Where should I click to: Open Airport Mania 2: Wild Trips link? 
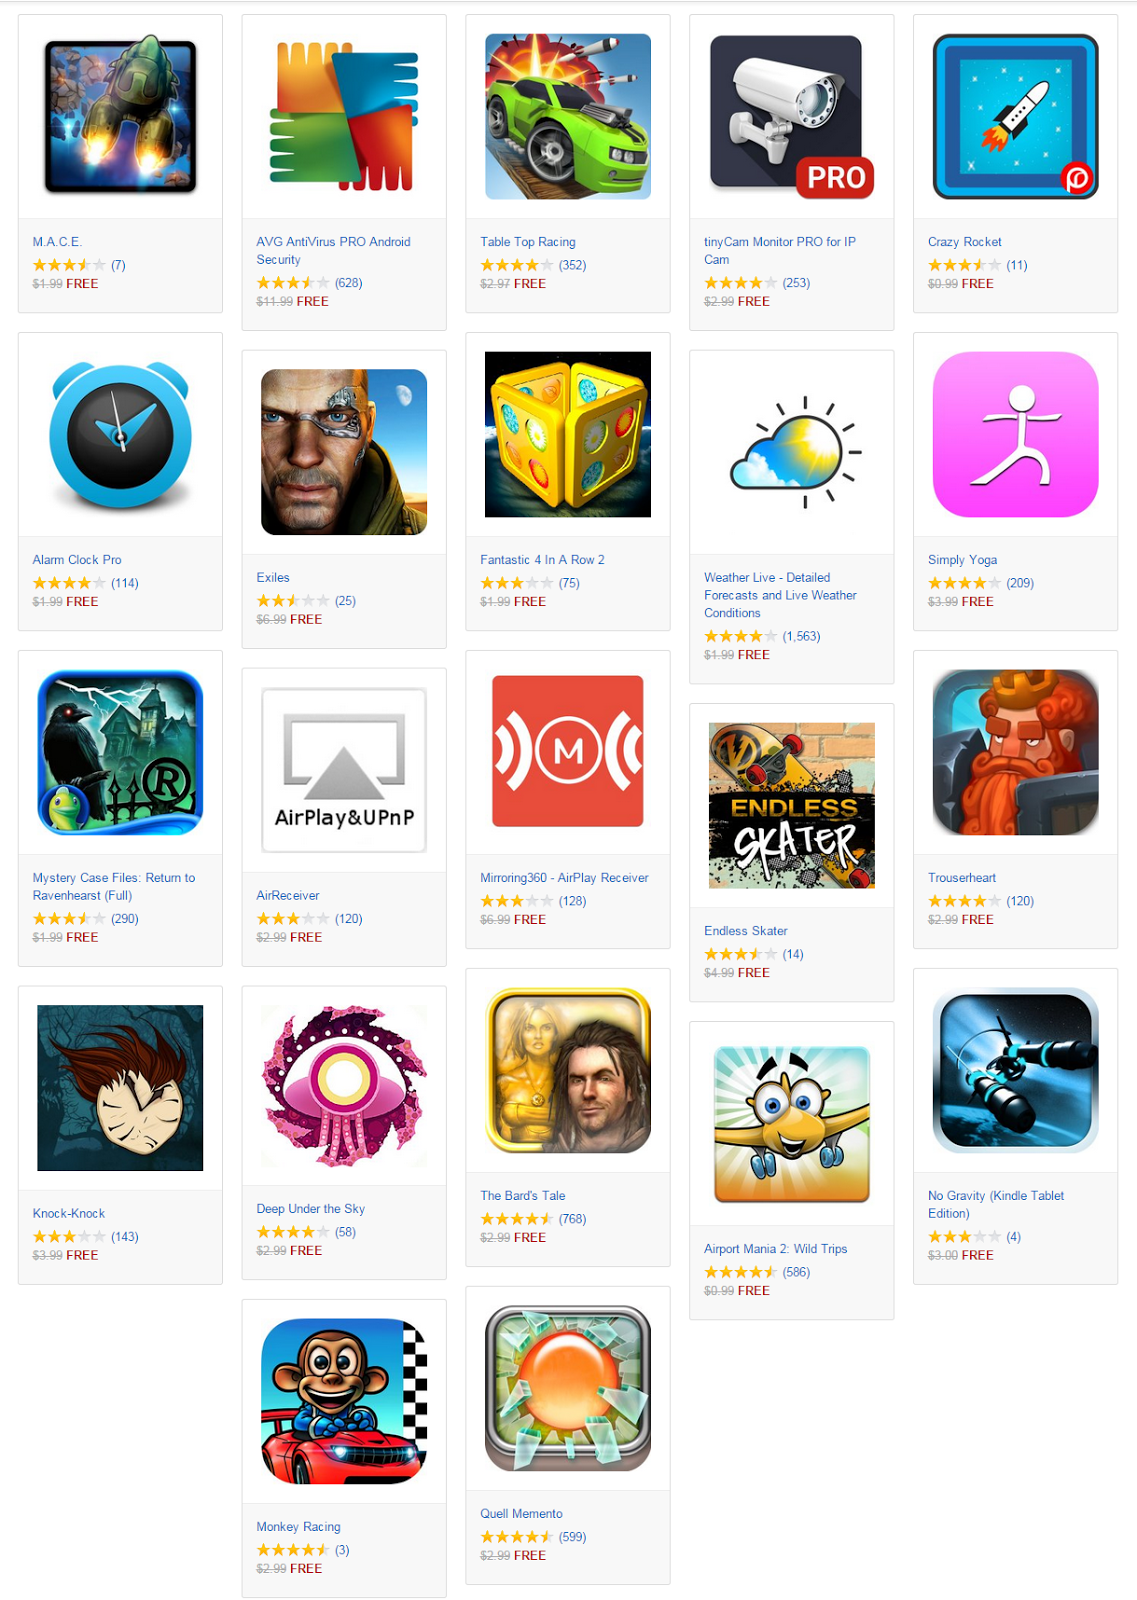tap(776, 1249)
